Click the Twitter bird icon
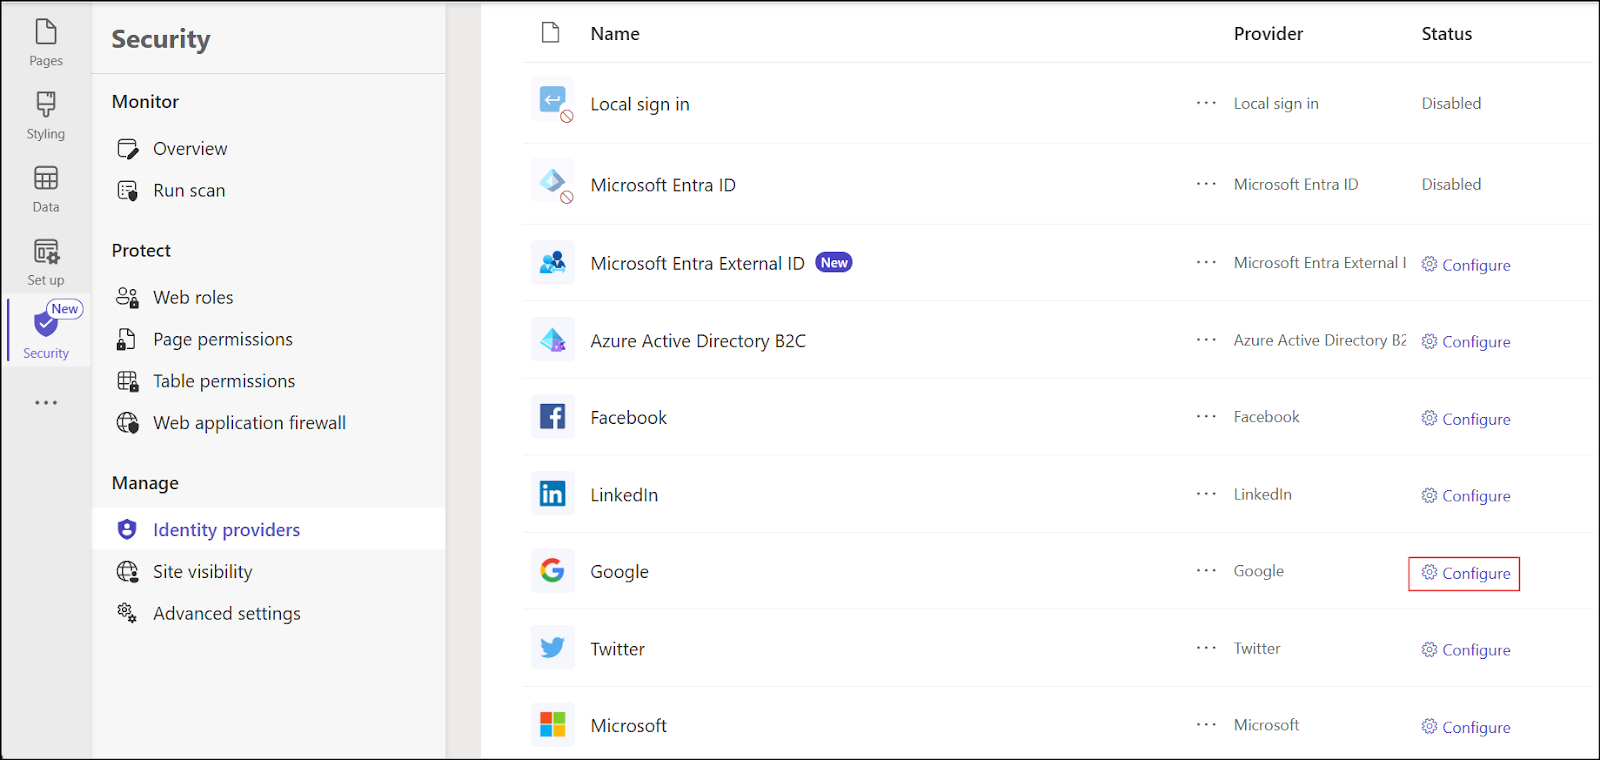 click(553, 648)
